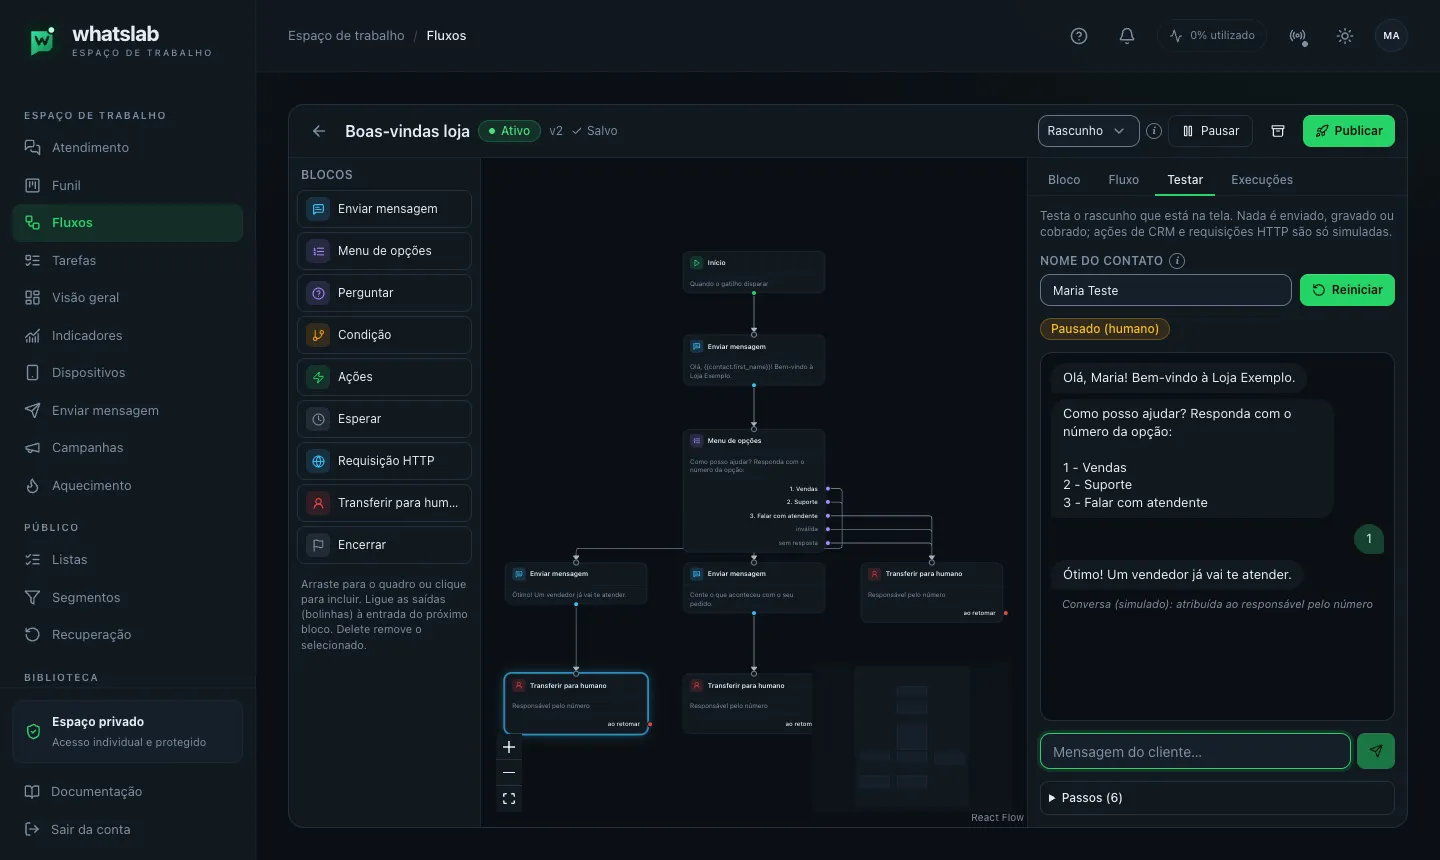Switch to the Bloco tab
The width and height of the screenshot is (1440, 860).
coord(1064,180)
